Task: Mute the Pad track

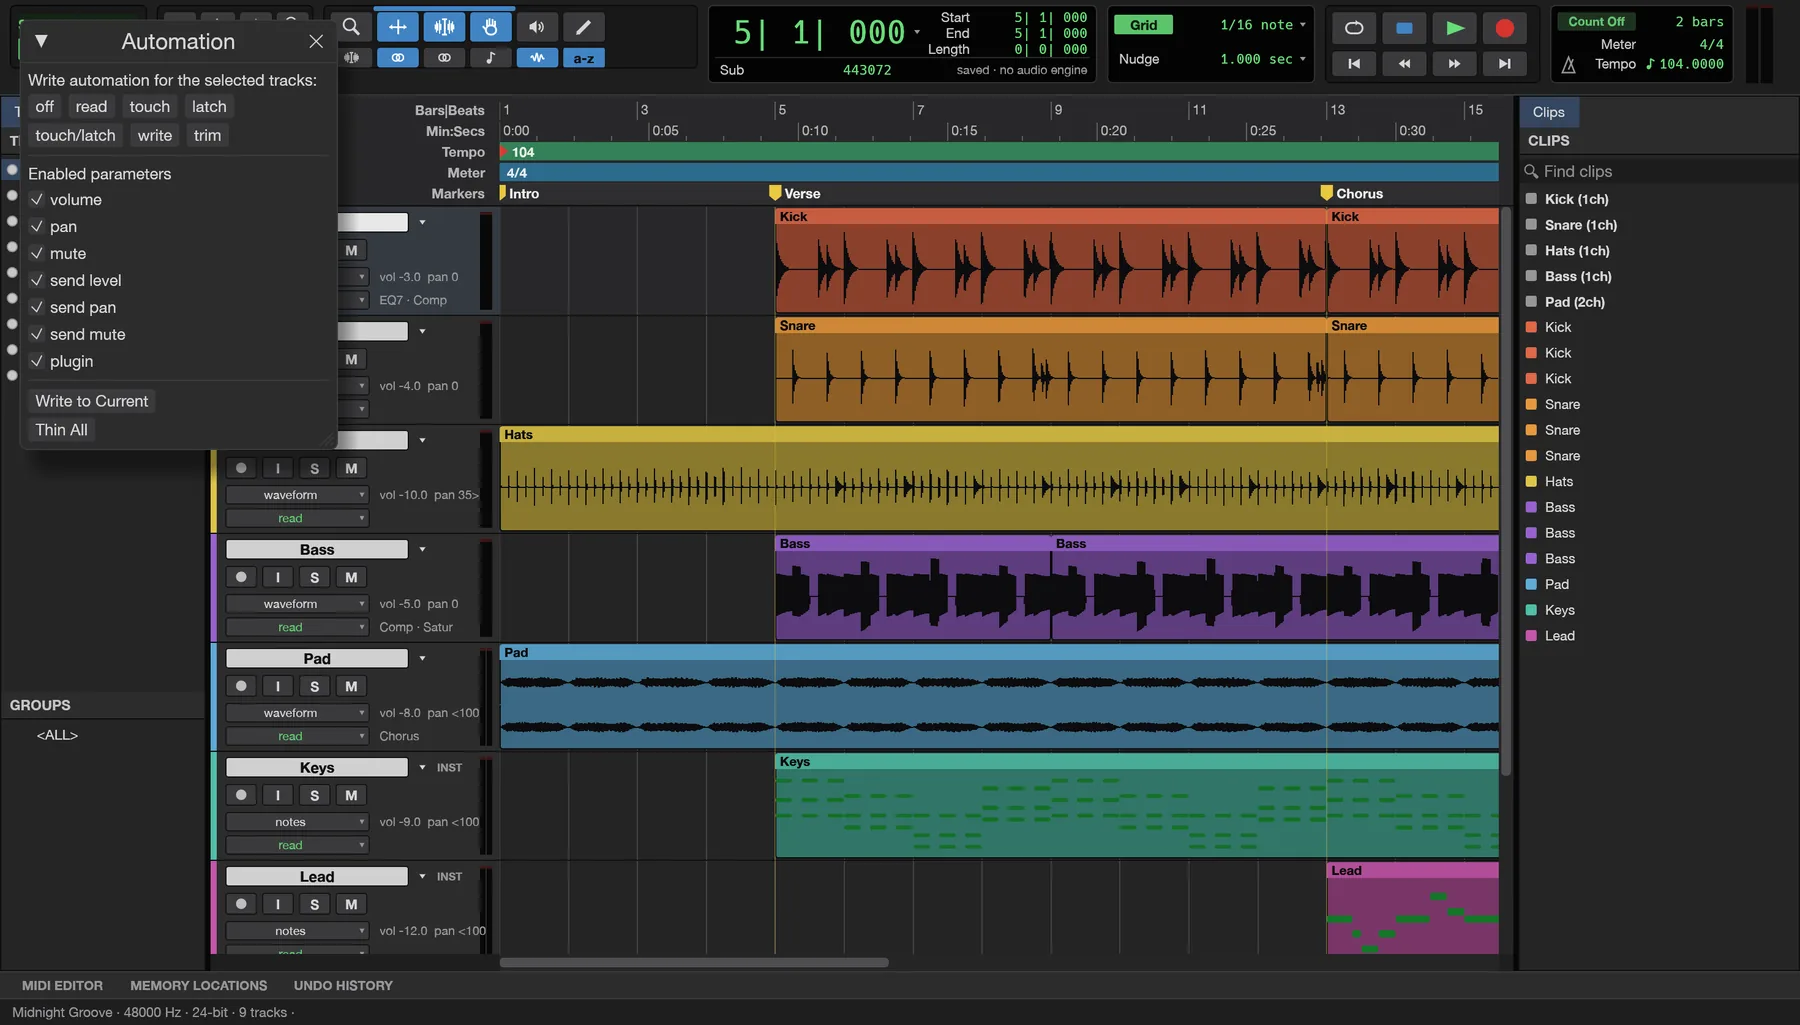Action: 351,687
